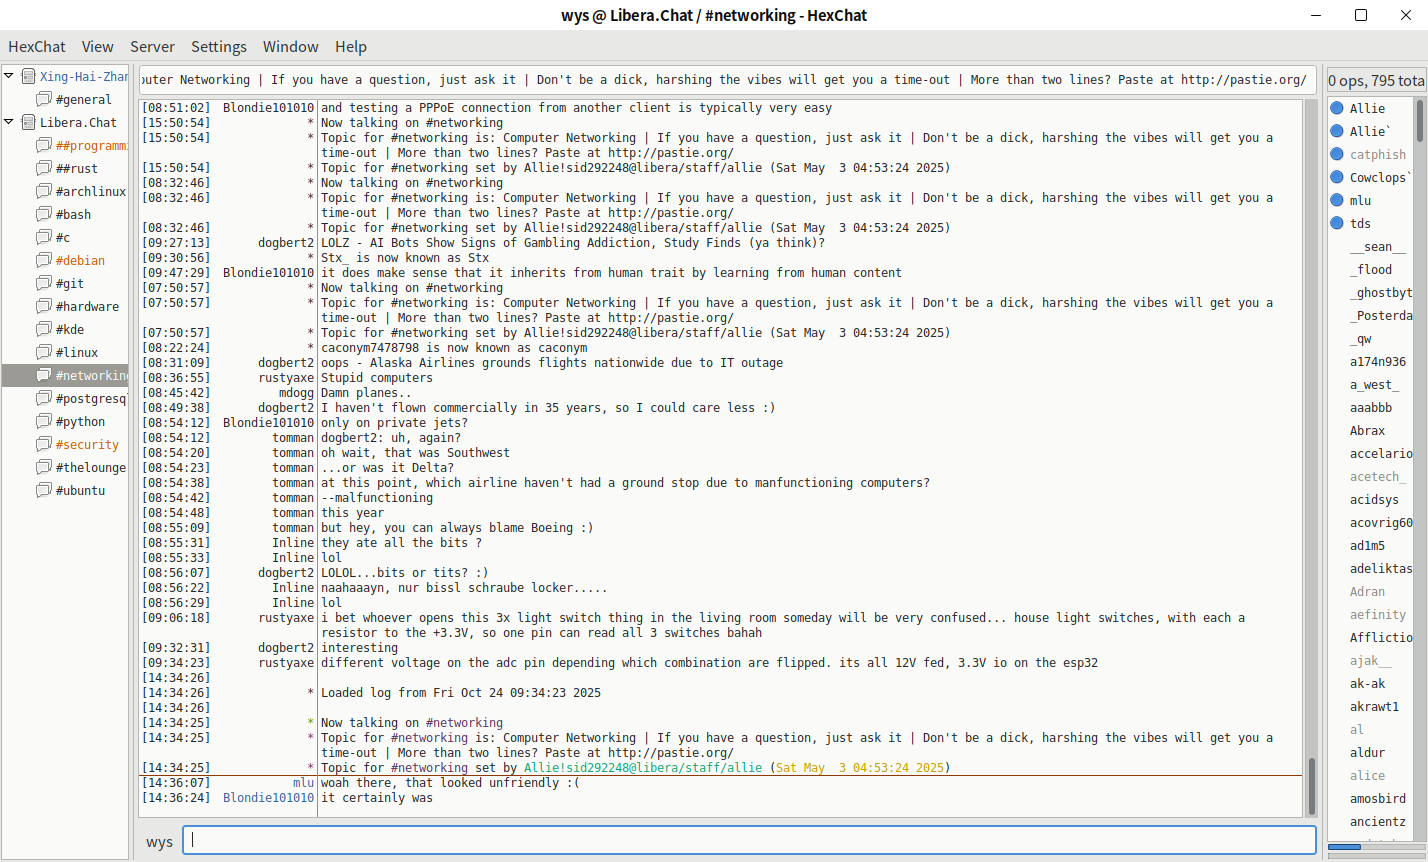Click the blue status dot beside tds
Image resolution: width=1428 pixels, height=862 pixels.
(x=1337, y=223)
